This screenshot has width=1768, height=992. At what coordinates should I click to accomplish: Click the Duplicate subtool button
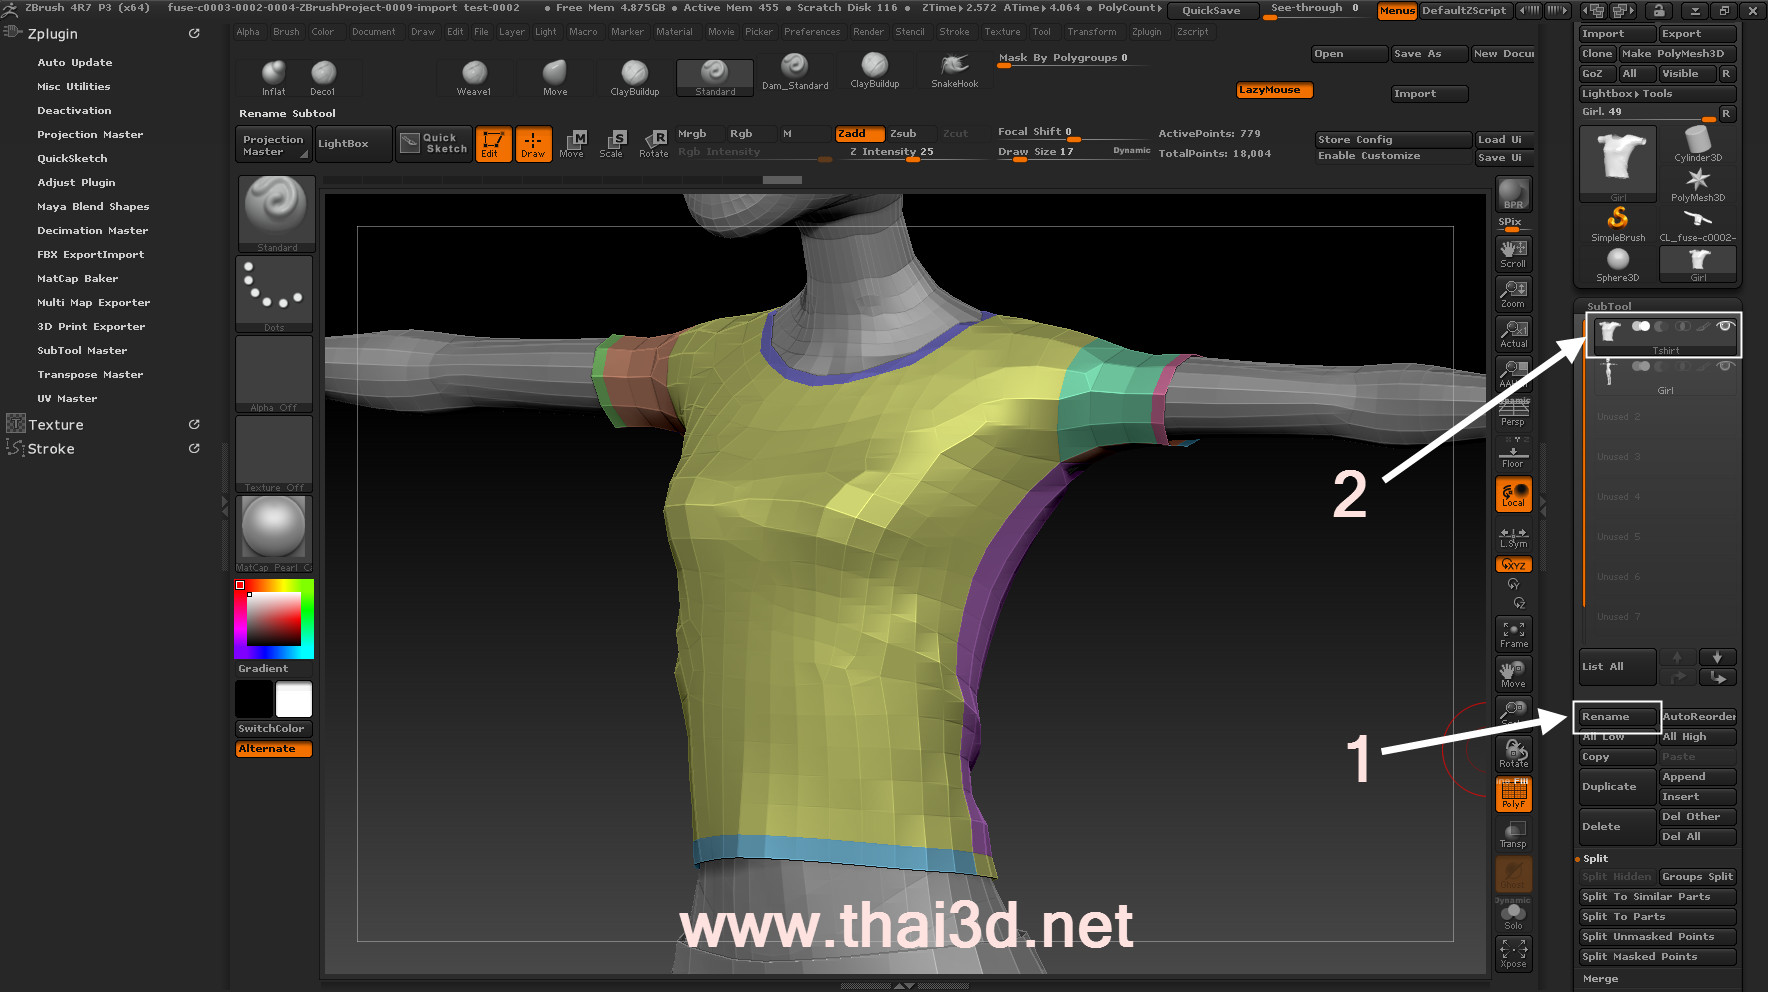(1616, 787)
